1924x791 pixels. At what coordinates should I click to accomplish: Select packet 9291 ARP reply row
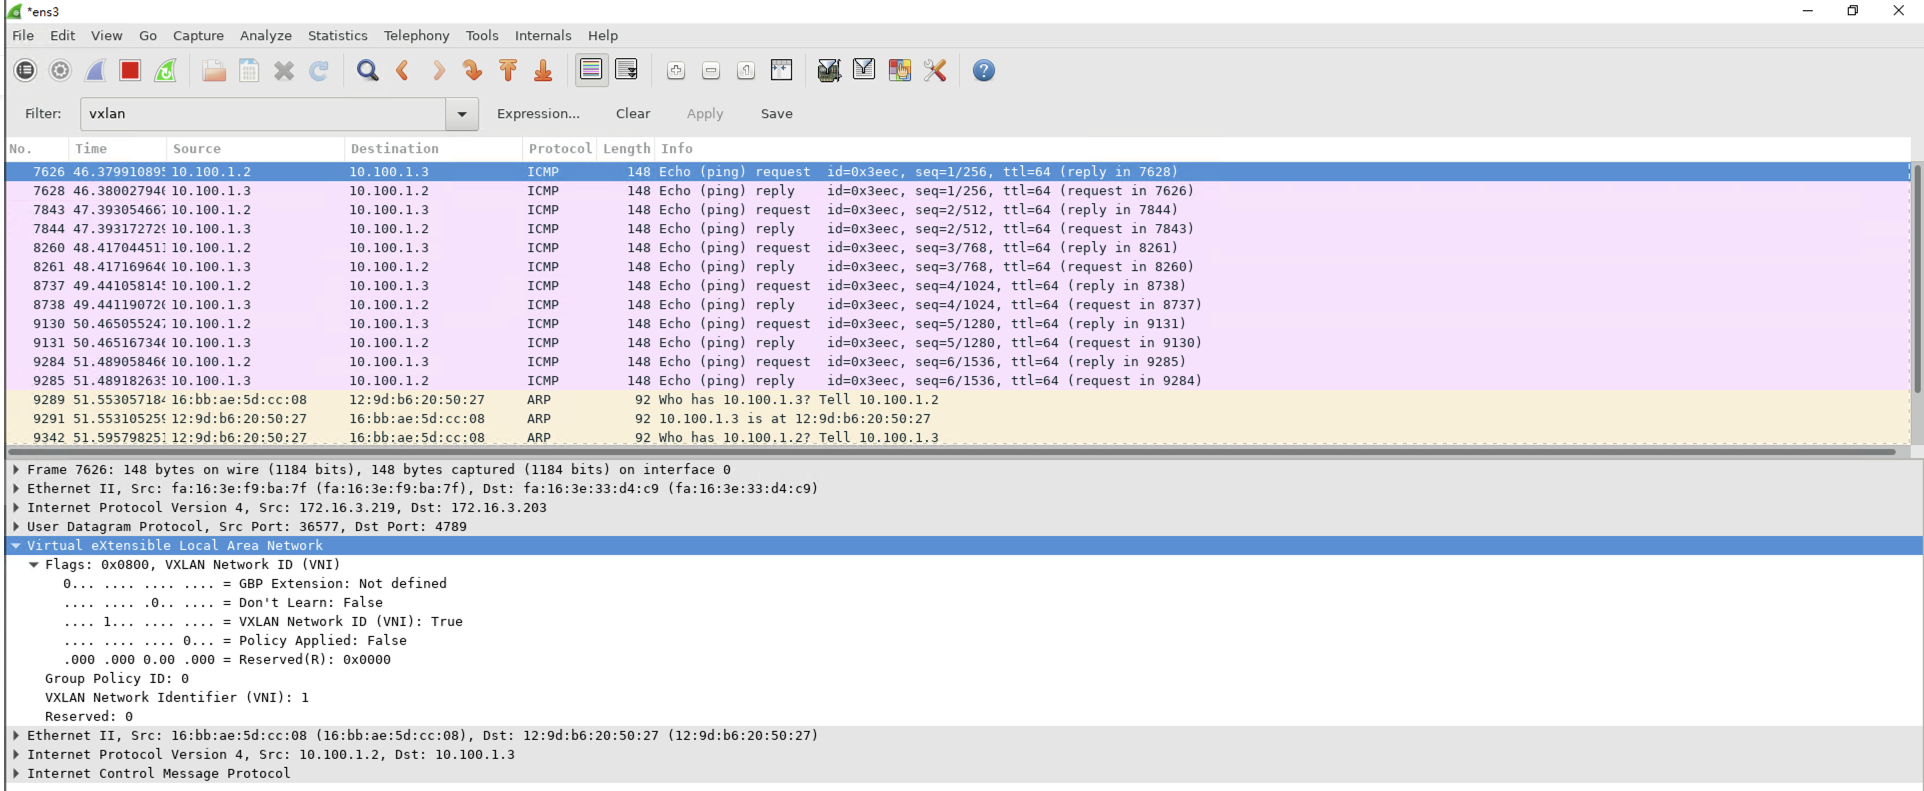(x=957, y=419)
